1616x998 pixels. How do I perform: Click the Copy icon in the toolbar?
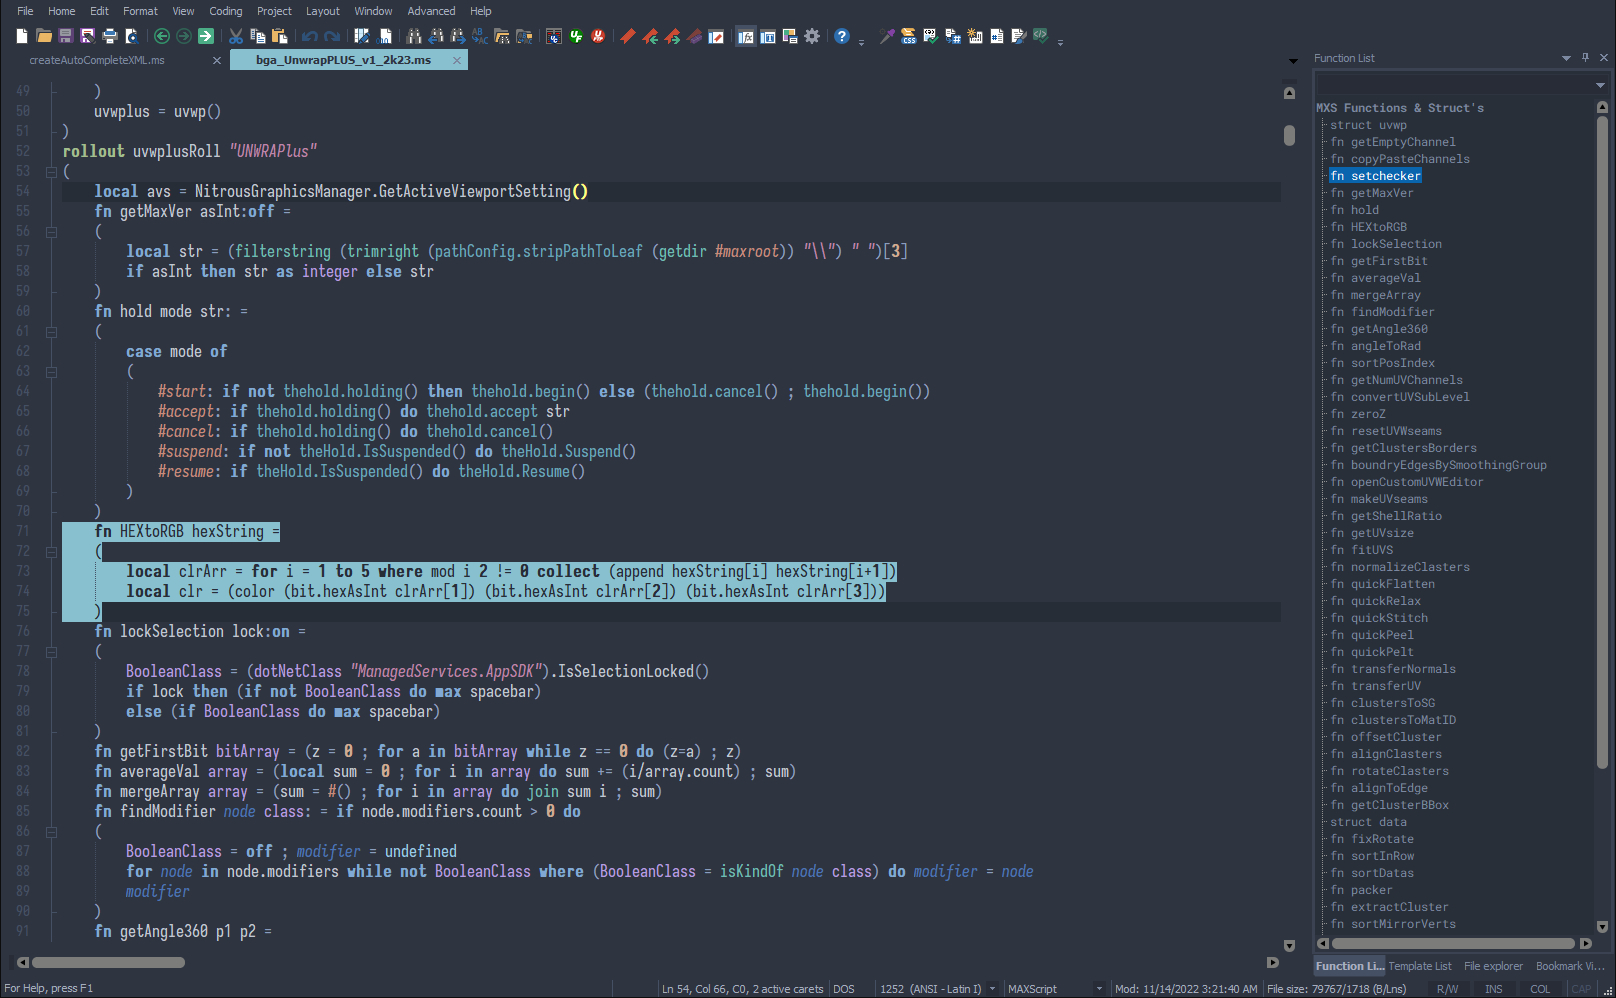258,36
